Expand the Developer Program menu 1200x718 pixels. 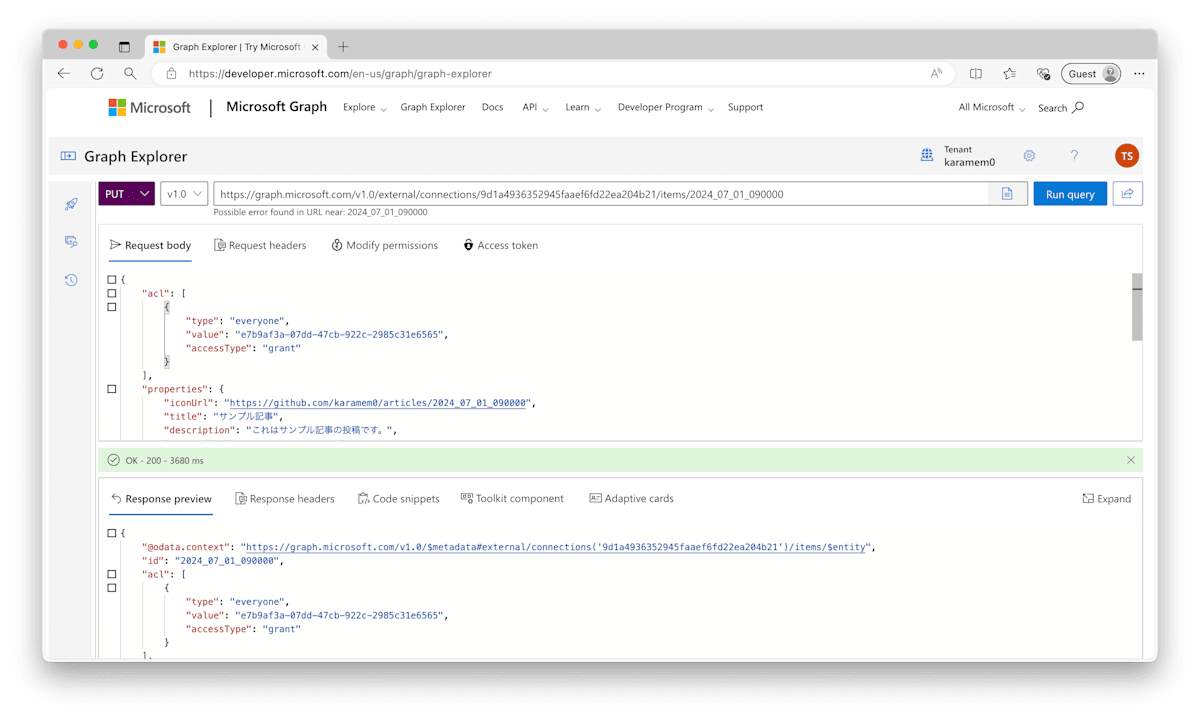click(666, 107)
